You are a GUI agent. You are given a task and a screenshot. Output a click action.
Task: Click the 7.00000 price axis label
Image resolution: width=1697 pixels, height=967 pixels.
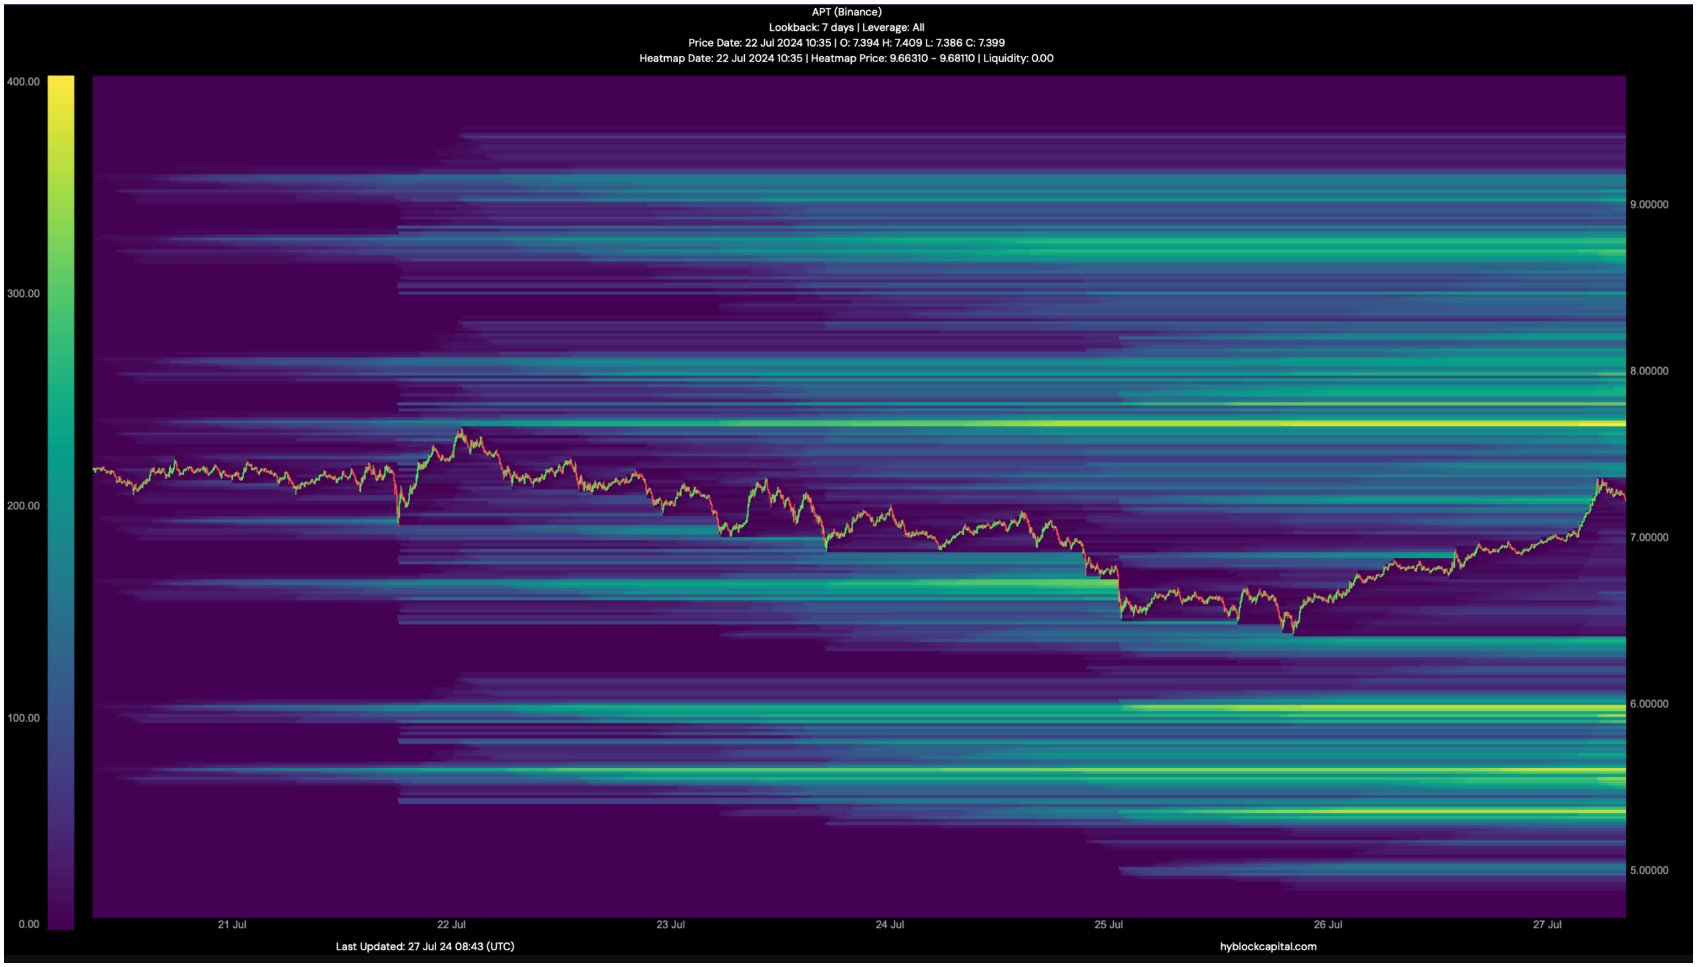[x=1649, y=538]
